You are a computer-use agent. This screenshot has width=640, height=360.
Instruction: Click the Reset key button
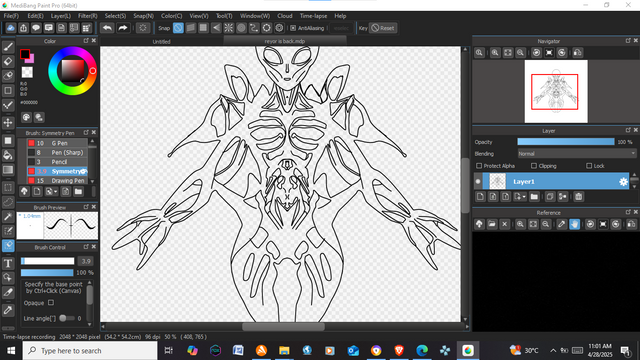click(x=383, y=28)
